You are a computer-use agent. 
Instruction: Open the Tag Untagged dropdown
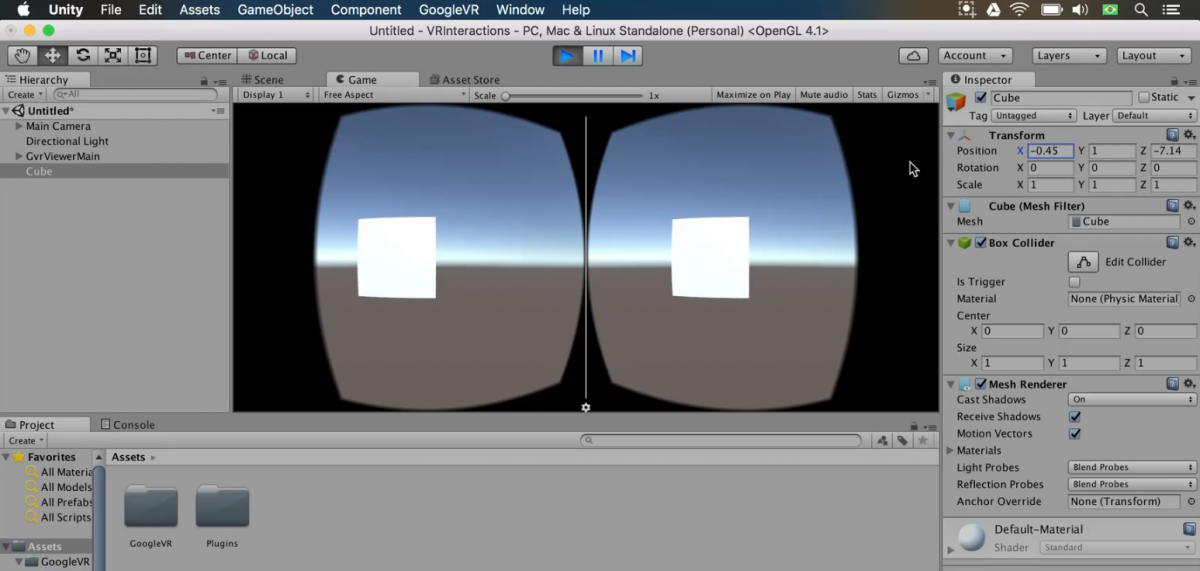click(1034, 116)
